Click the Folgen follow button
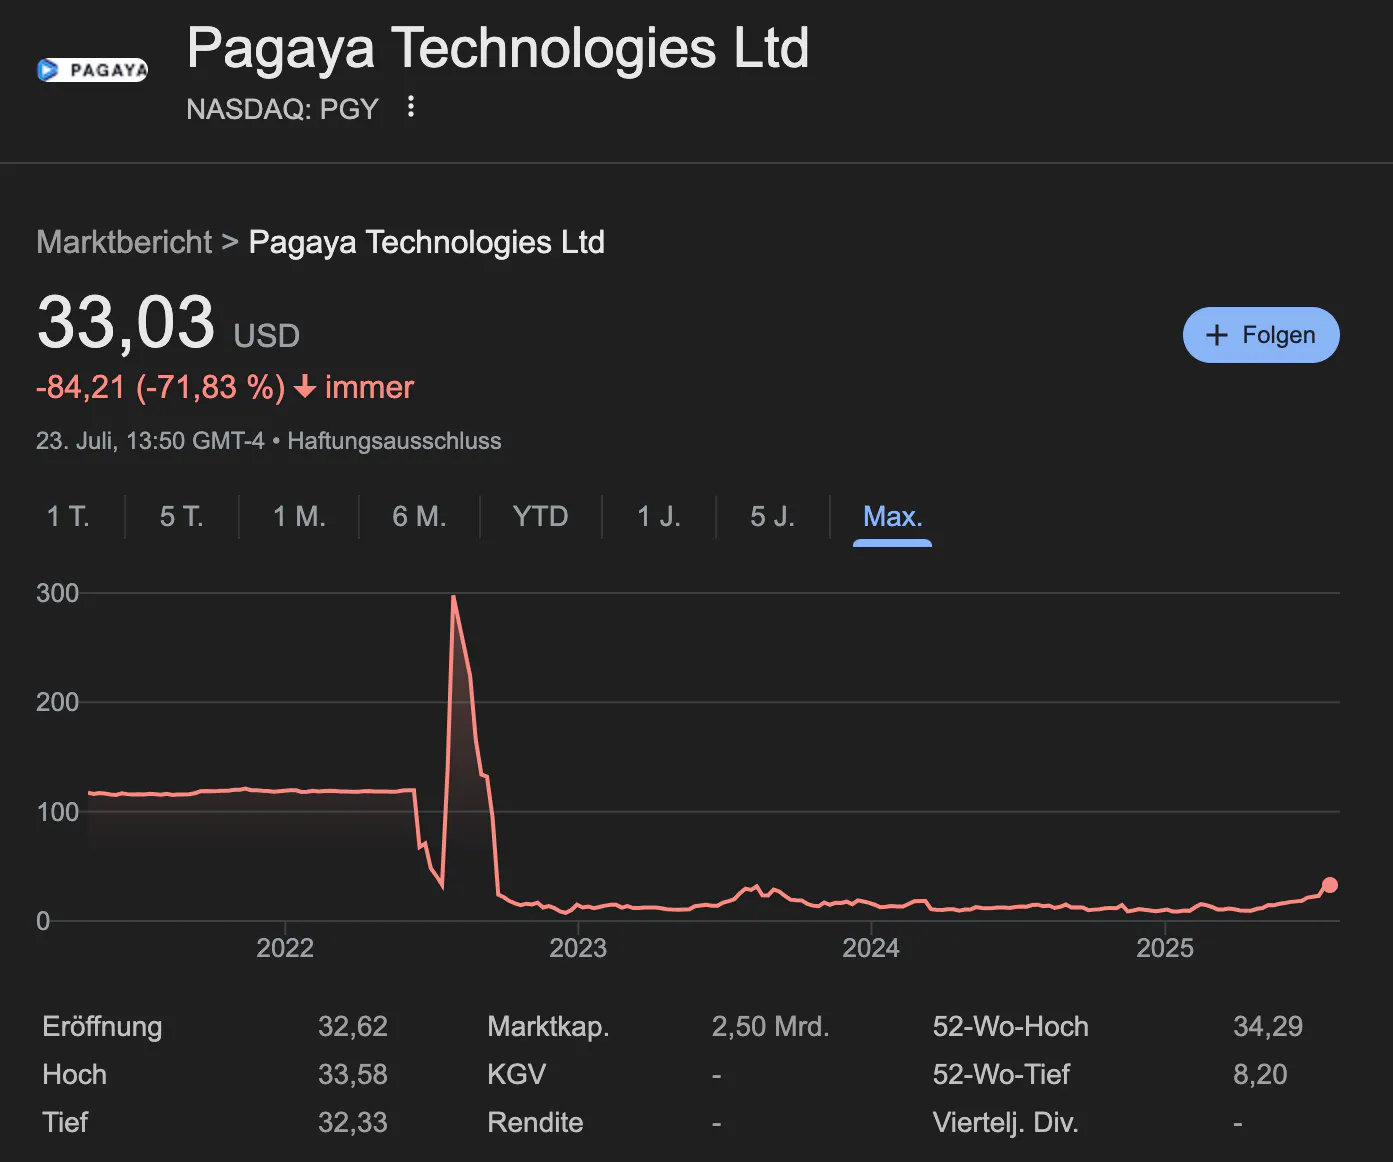Screen dimensions: 1393x1162 coord(1261,335)
